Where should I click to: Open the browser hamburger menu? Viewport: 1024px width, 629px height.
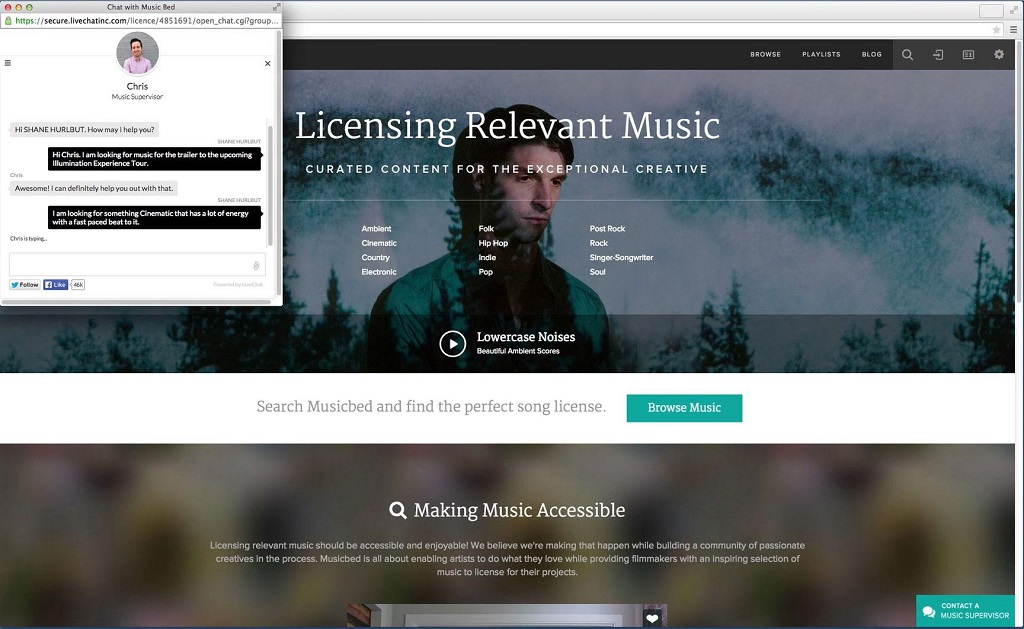point(1014,29)
